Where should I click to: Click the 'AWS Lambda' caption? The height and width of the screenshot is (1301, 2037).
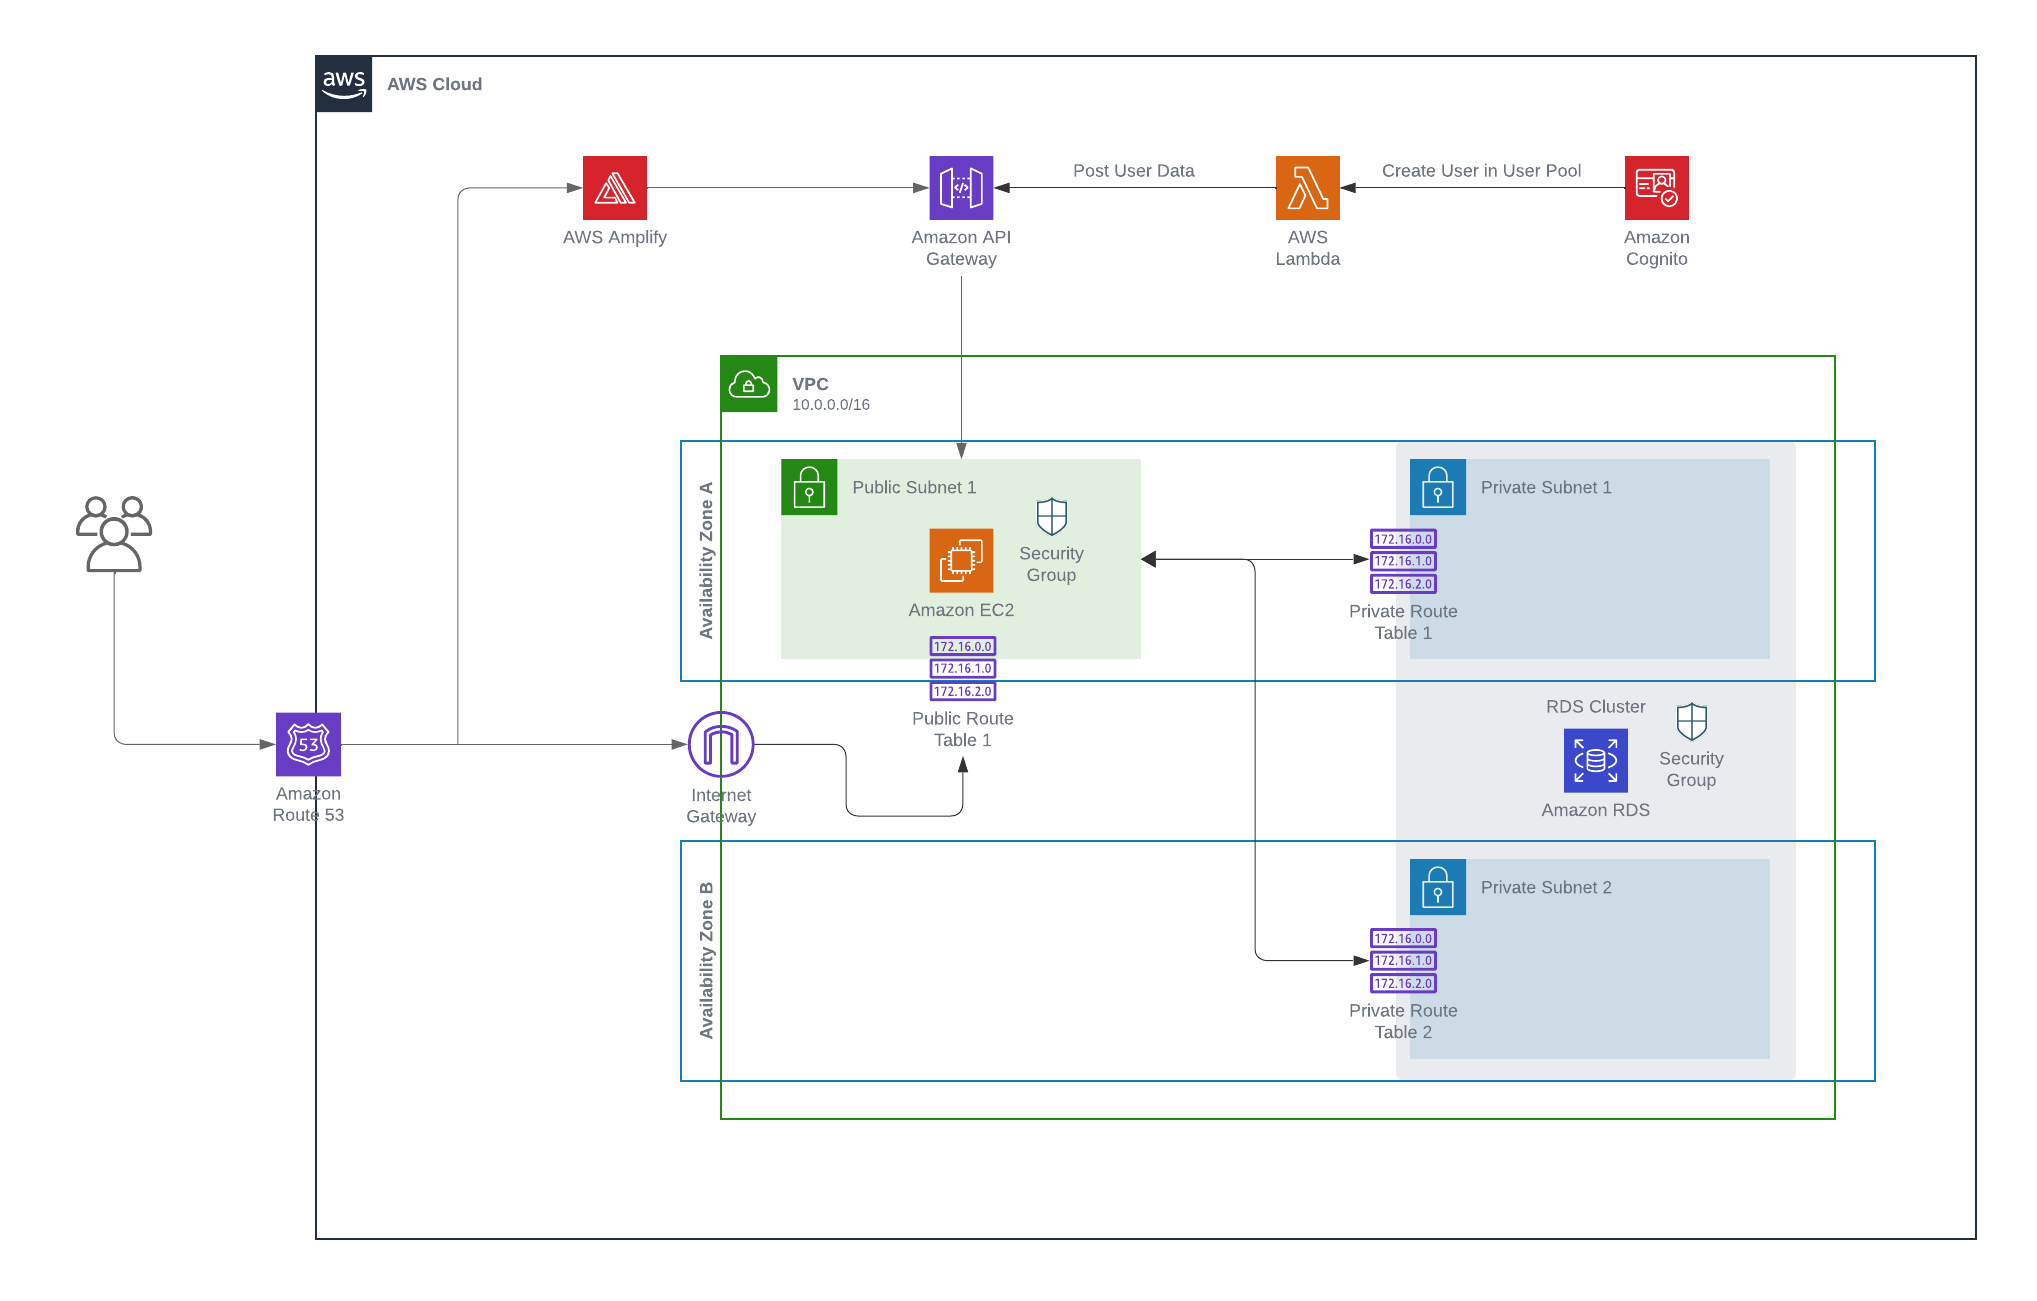pyautogui.click(x=1308, y=248)
